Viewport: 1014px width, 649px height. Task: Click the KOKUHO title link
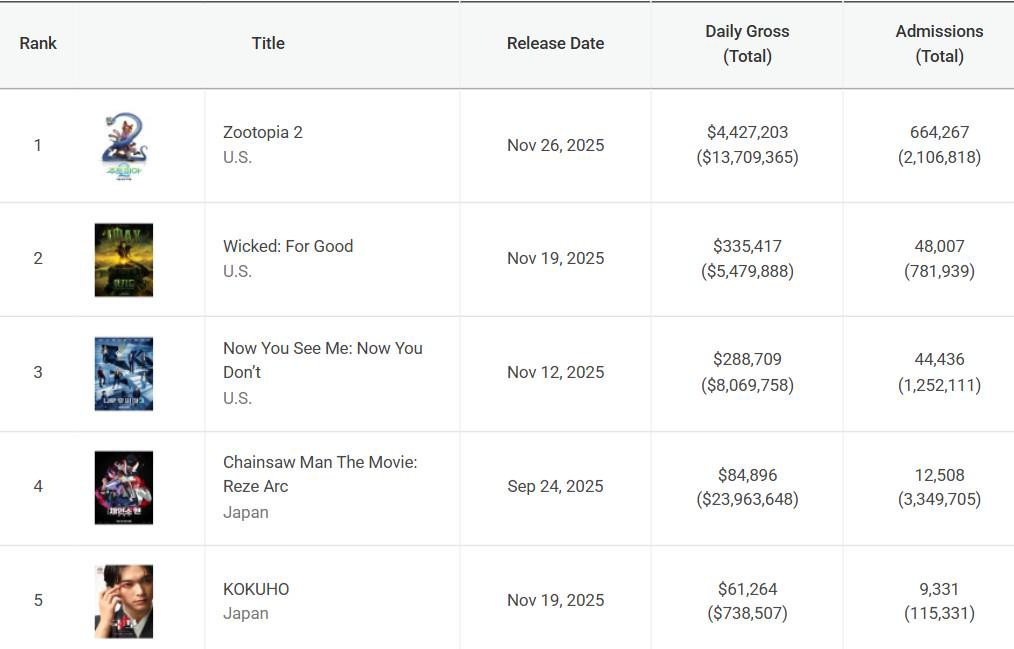tap(256, 589)
